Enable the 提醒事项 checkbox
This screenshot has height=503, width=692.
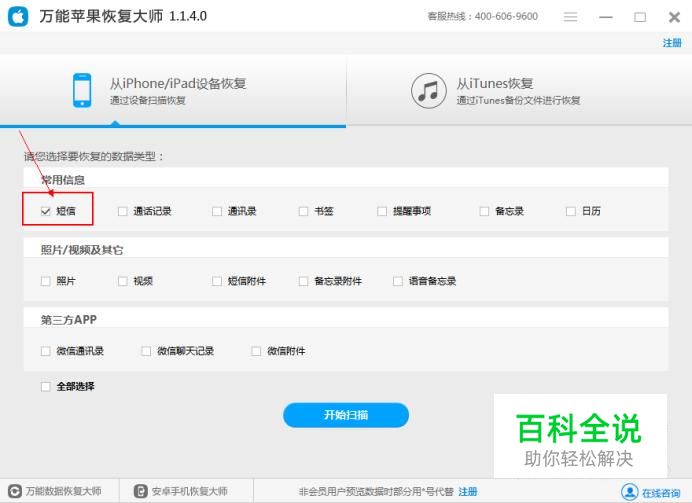(382, 211)
